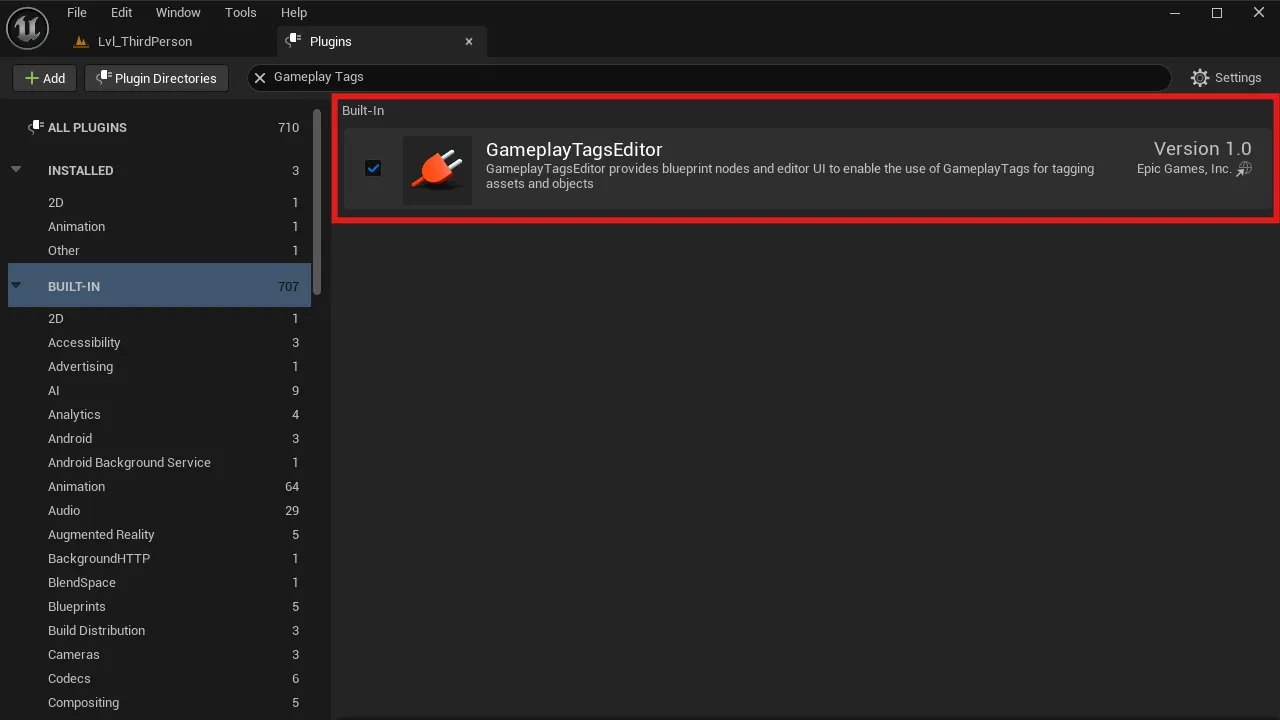Collapse the Built-In category arrow
1280x720 pixels.
coord(16,286)
